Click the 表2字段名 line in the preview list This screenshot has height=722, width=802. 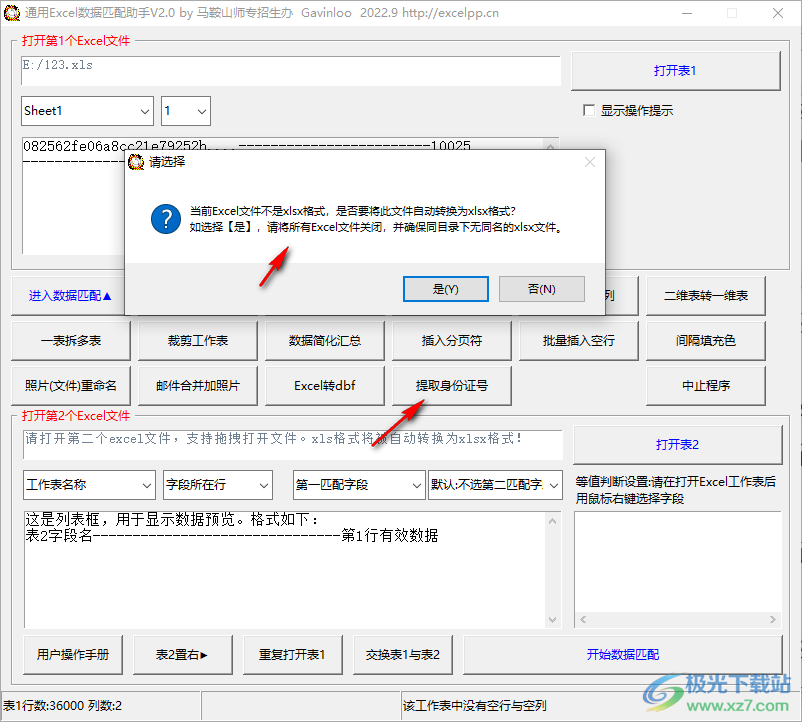point(232,536)
